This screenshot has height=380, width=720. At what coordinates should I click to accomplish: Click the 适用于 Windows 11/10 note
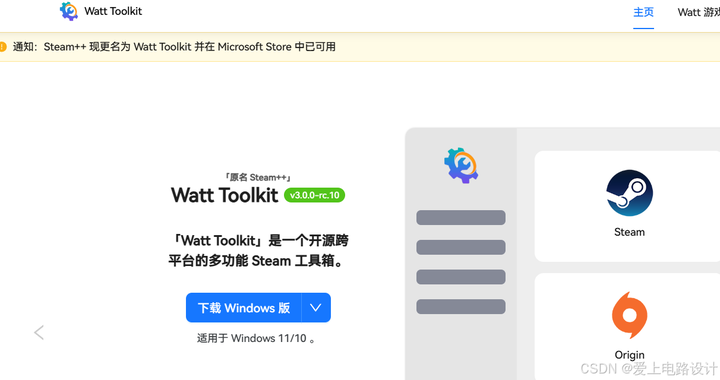(256, 338)
